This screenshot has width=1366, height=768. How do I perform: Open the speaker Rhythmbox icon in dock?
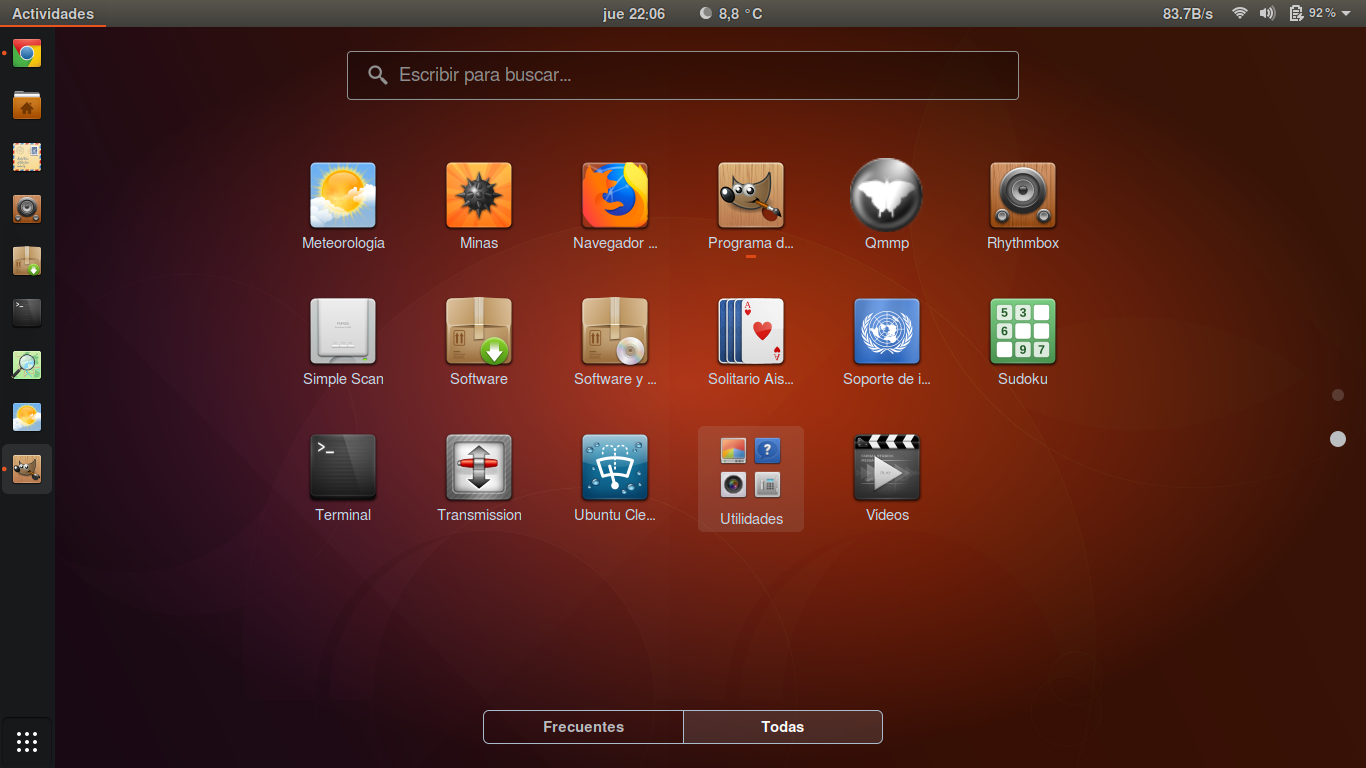[27, 209]
